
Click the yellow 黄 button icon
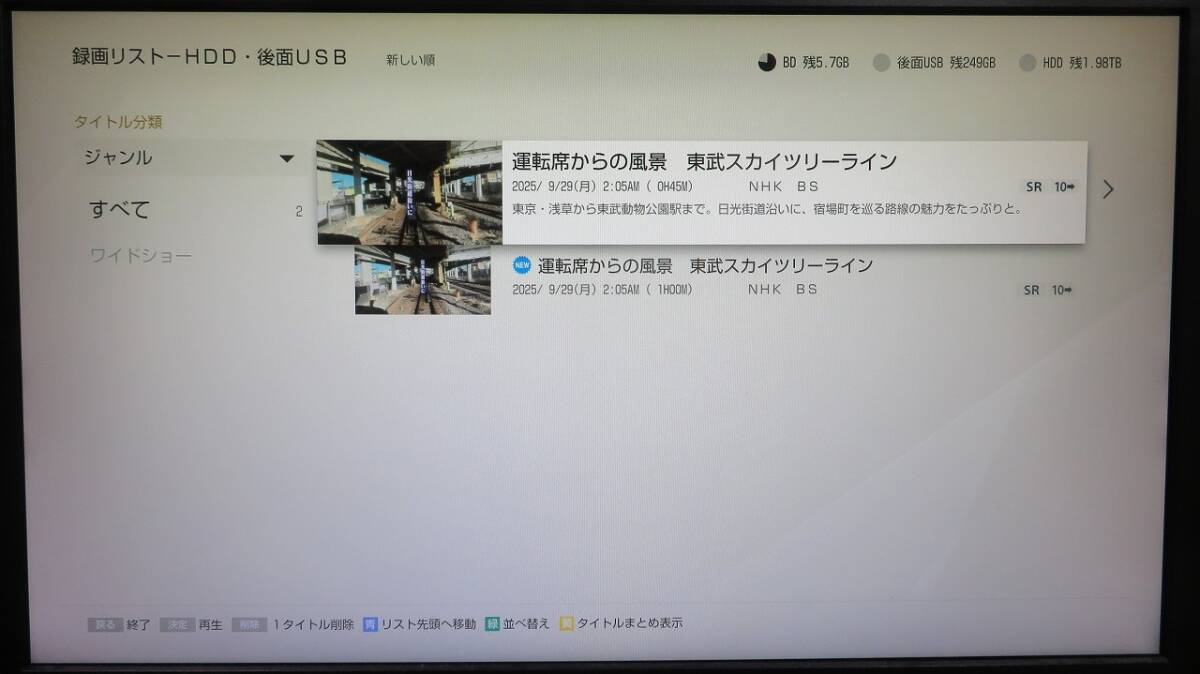pos(566,624)
